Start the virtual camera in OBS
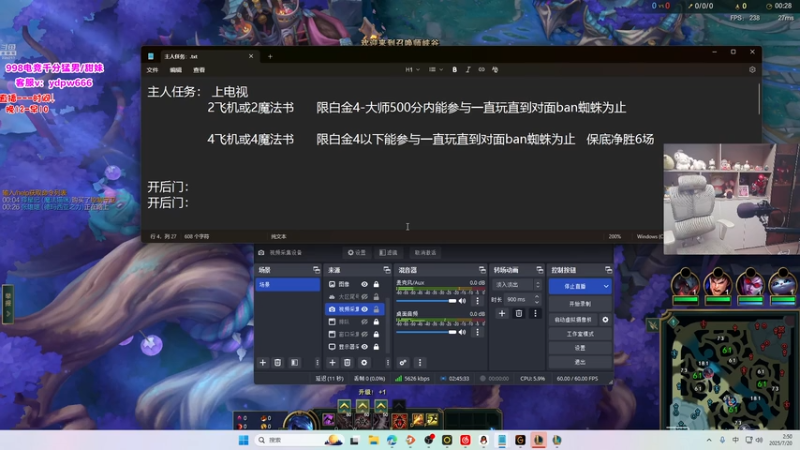 pyautogui.click(x=573, y=320)
